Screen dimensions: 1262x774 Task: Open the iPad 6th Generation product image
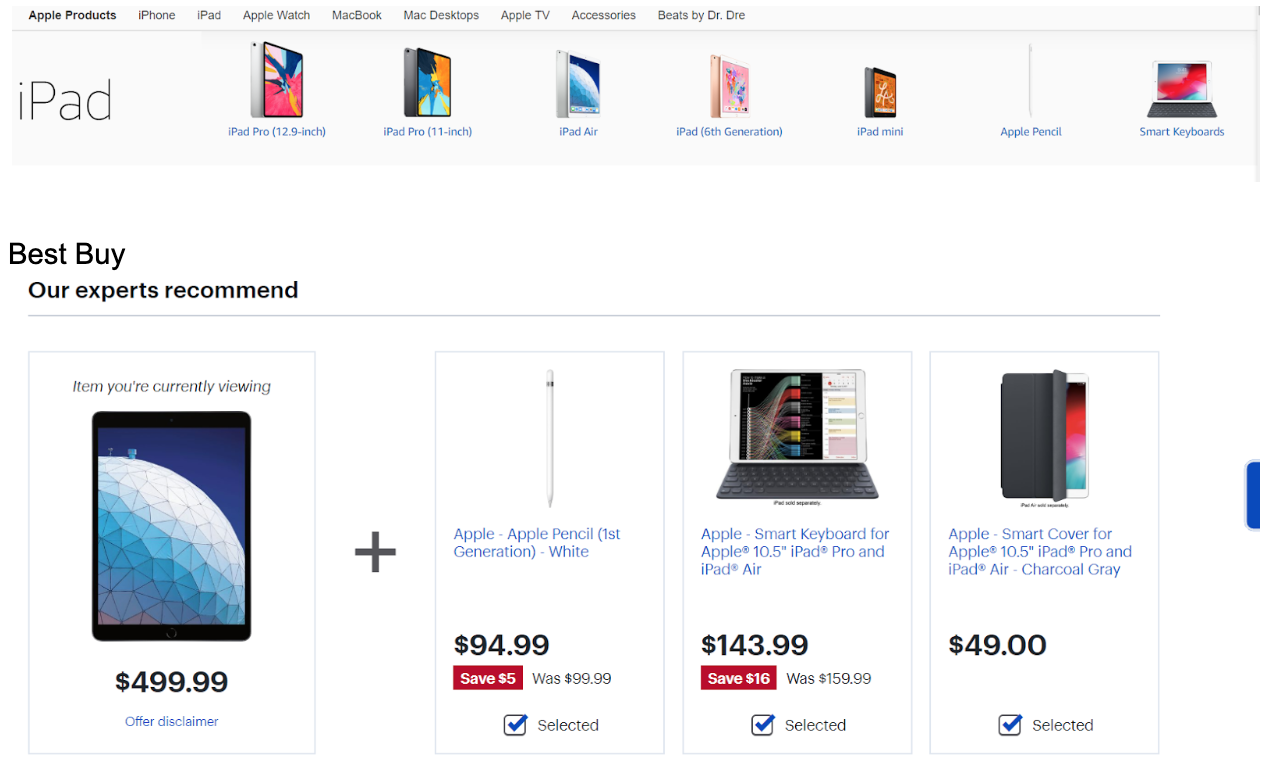click(x=729, y=86)
